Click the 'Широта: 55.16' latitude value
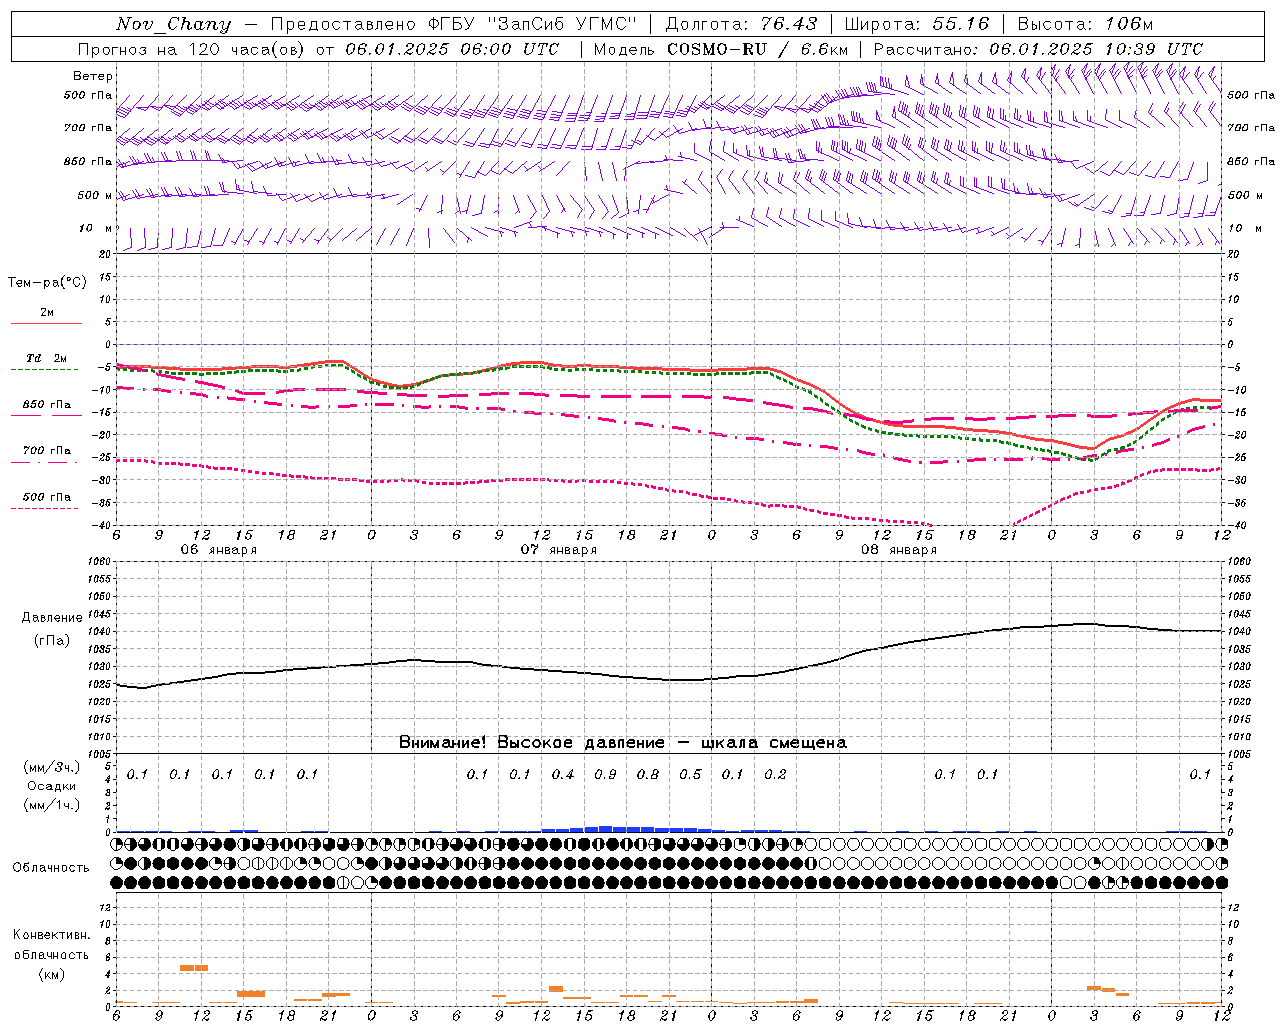The width and height of the screenshot is (1280, 1024). pyautogui.click(x=917, y=24)
